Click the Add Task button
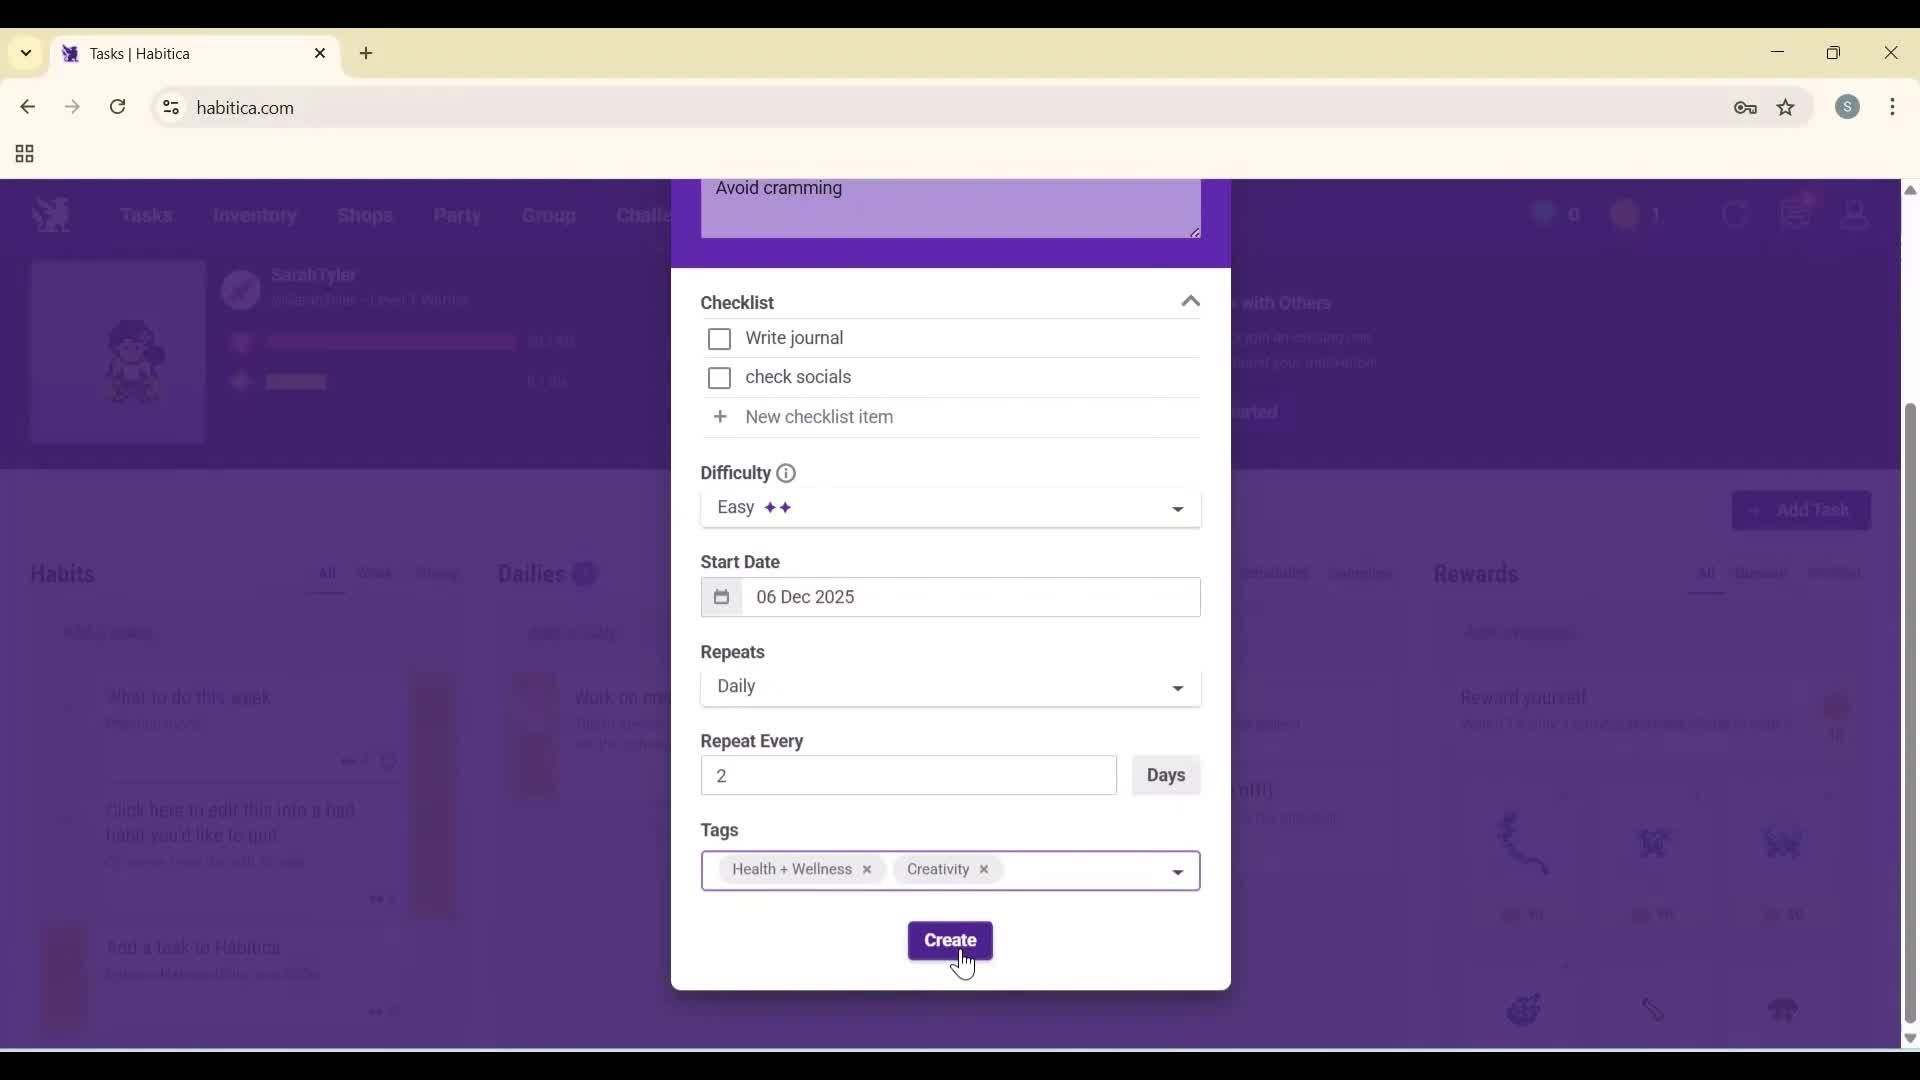 coord(1802,510)
